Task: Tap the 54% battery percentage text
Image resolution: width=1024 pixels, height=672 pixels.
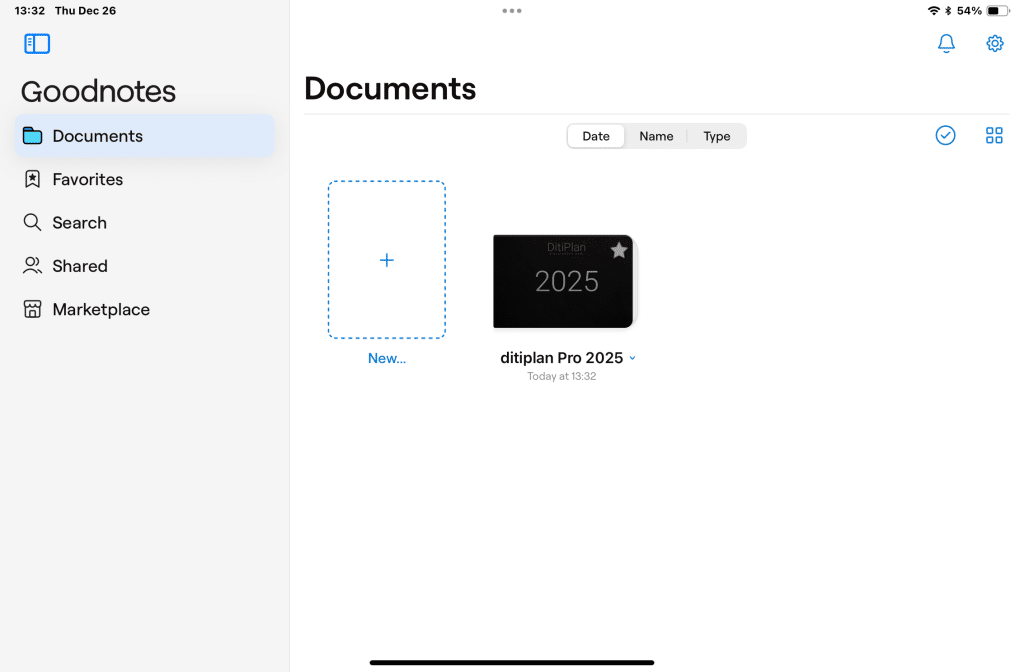Action: click(x=969, y=10)
